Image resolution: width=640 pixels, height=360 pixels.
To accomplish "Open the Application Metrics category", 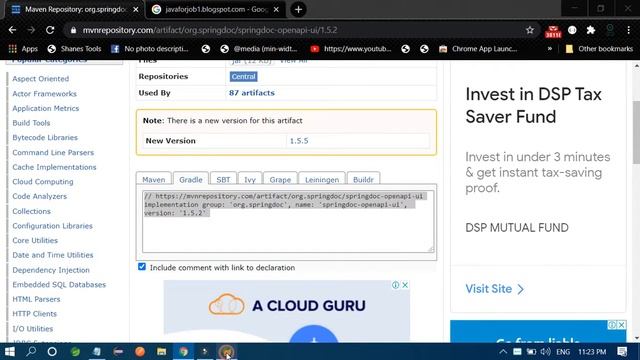I will [46, 108].
